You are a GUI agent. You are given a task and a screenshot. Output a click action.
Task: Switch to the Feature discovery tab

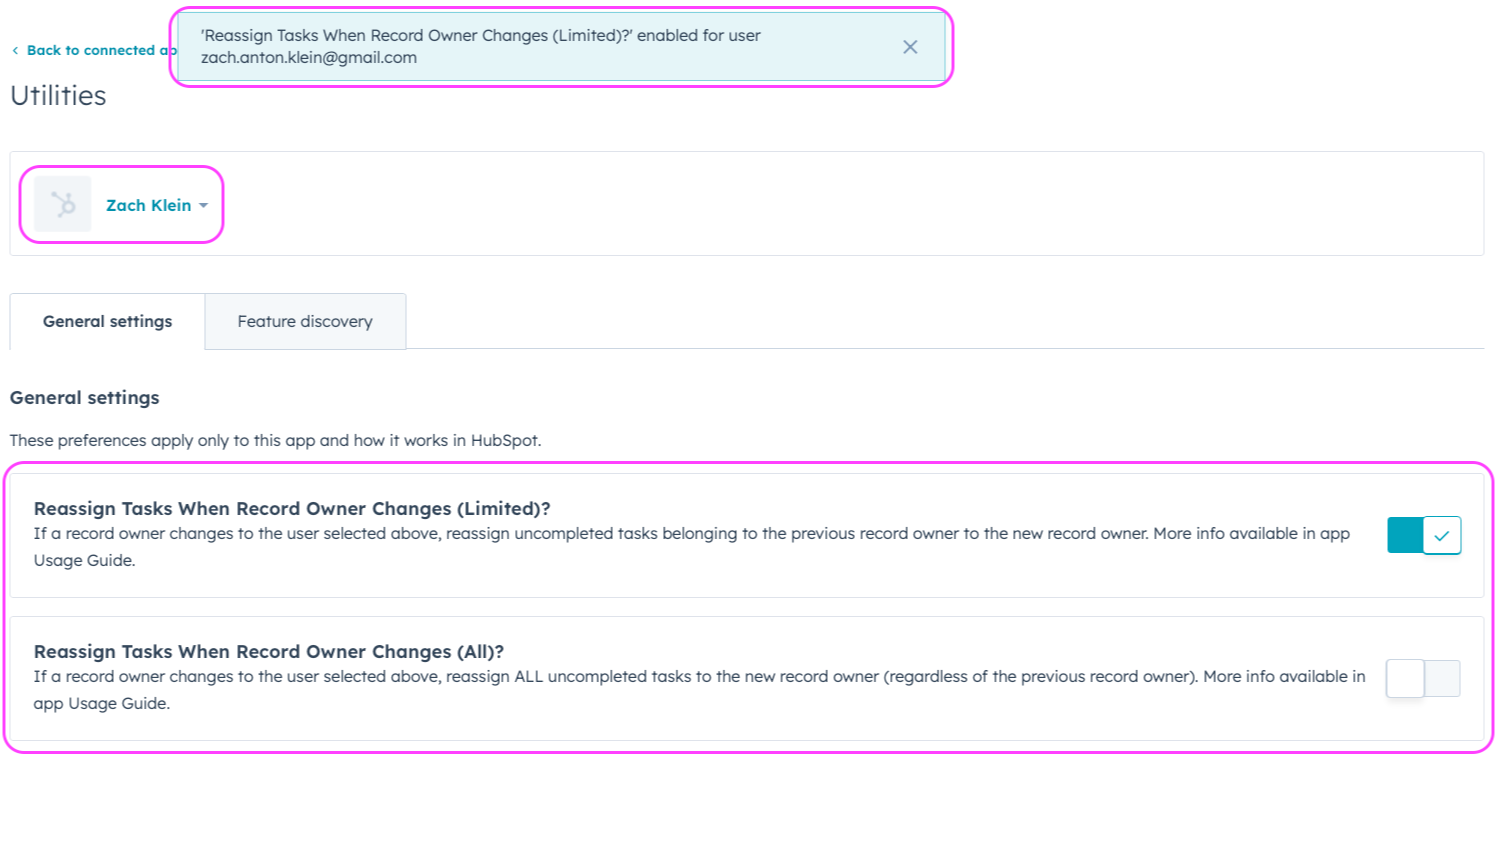[x=304, y=321]
